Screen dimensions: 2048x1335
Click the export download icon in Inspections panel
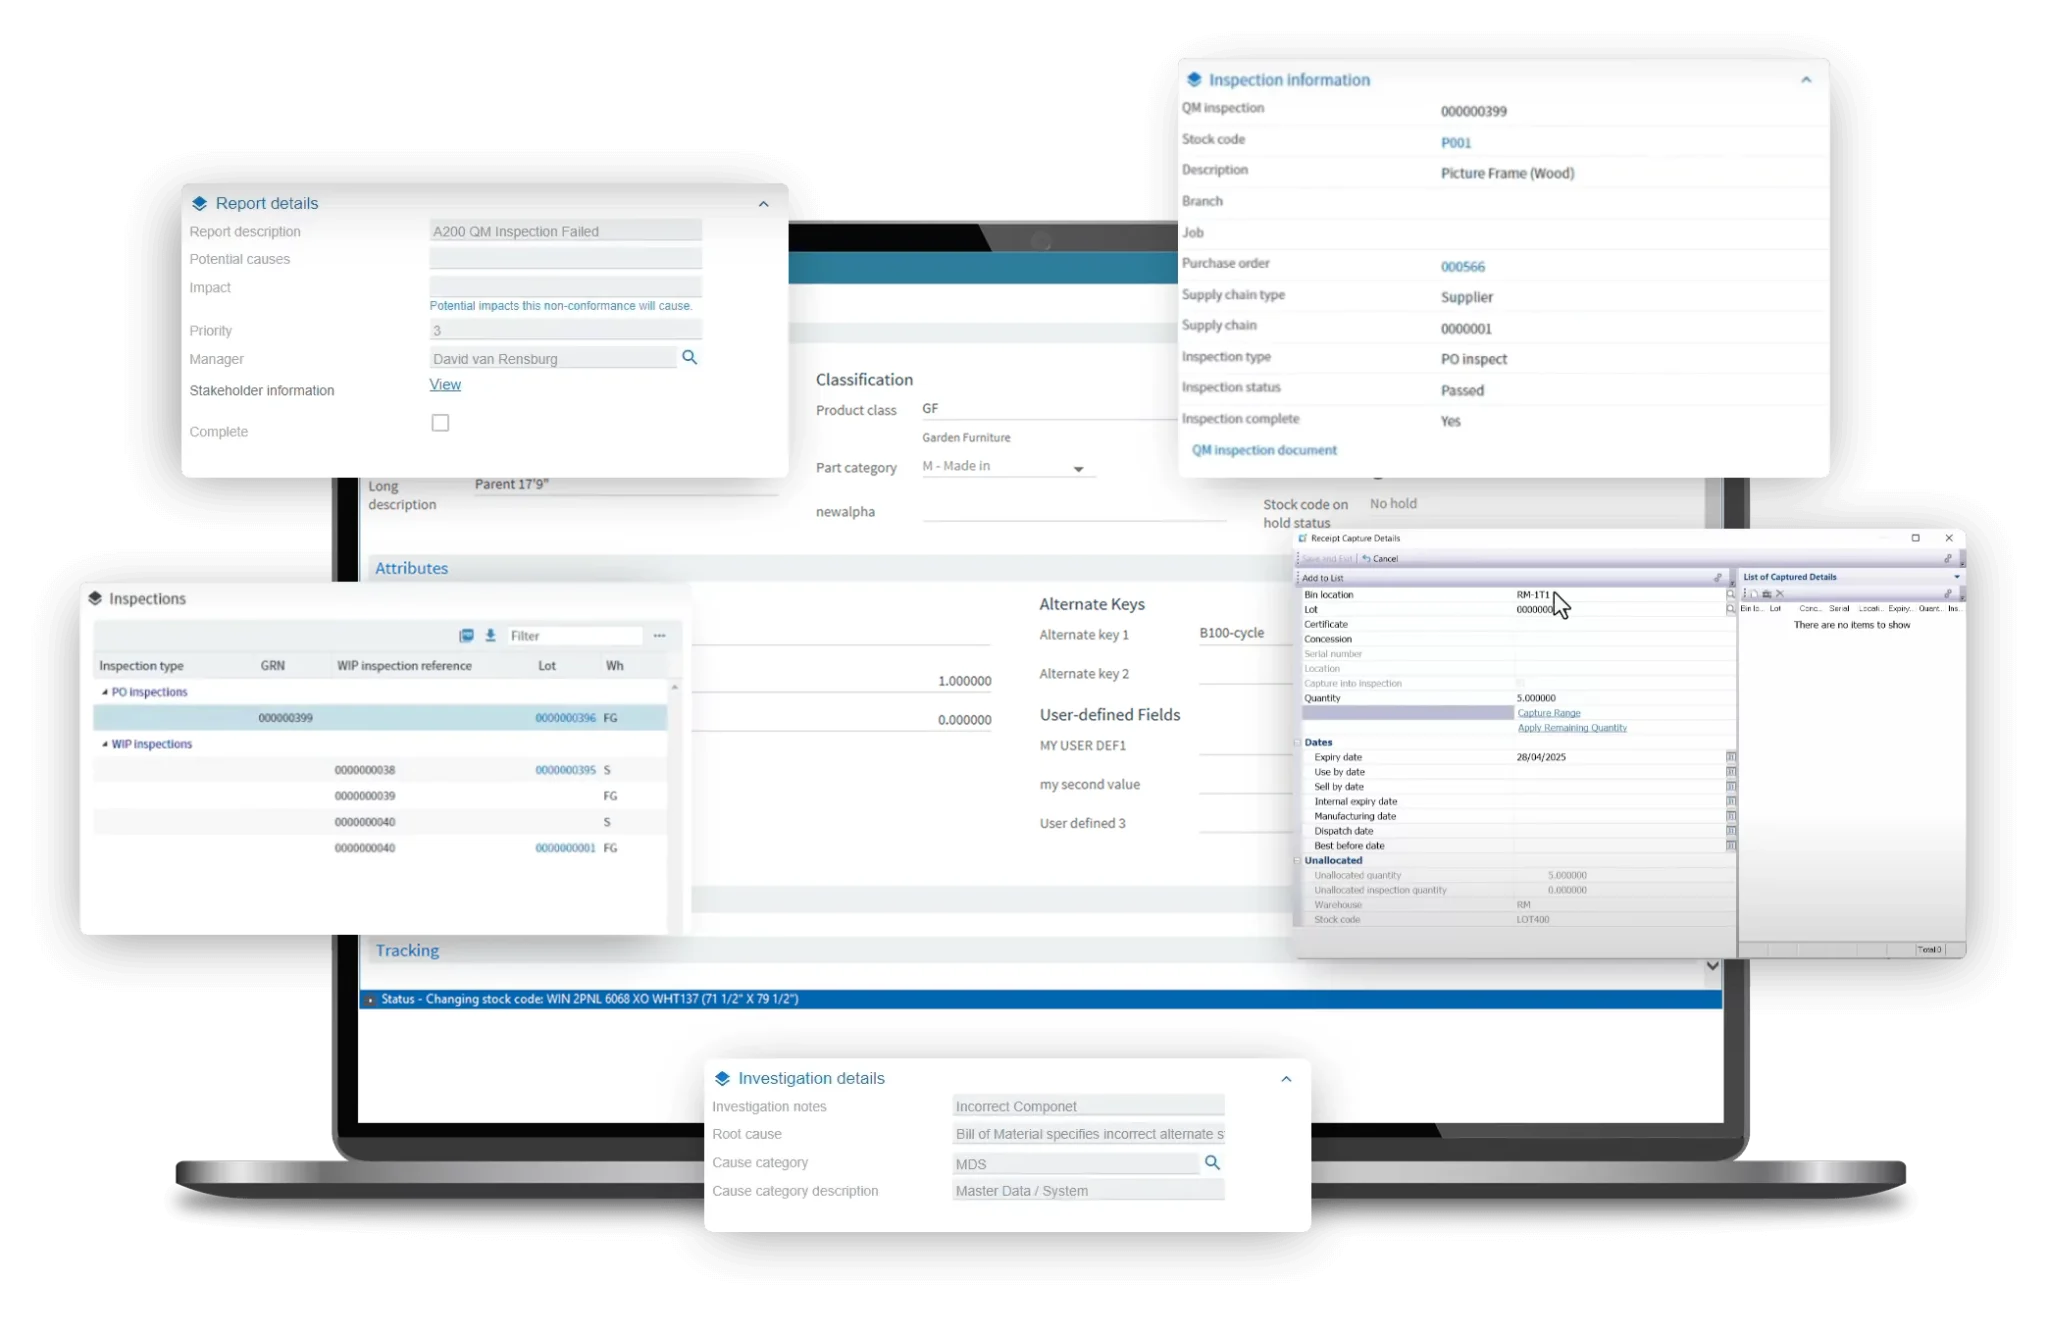[x=490, y=635]
